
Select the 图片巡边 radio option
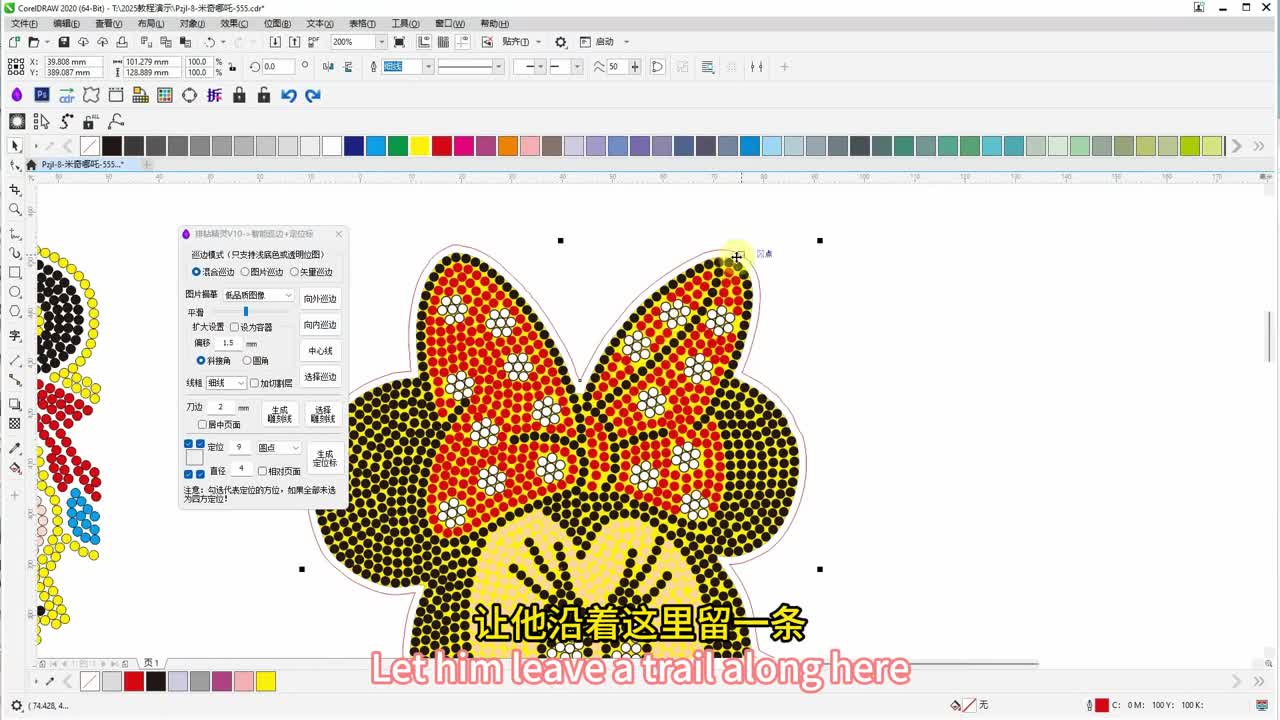(245, 272)
